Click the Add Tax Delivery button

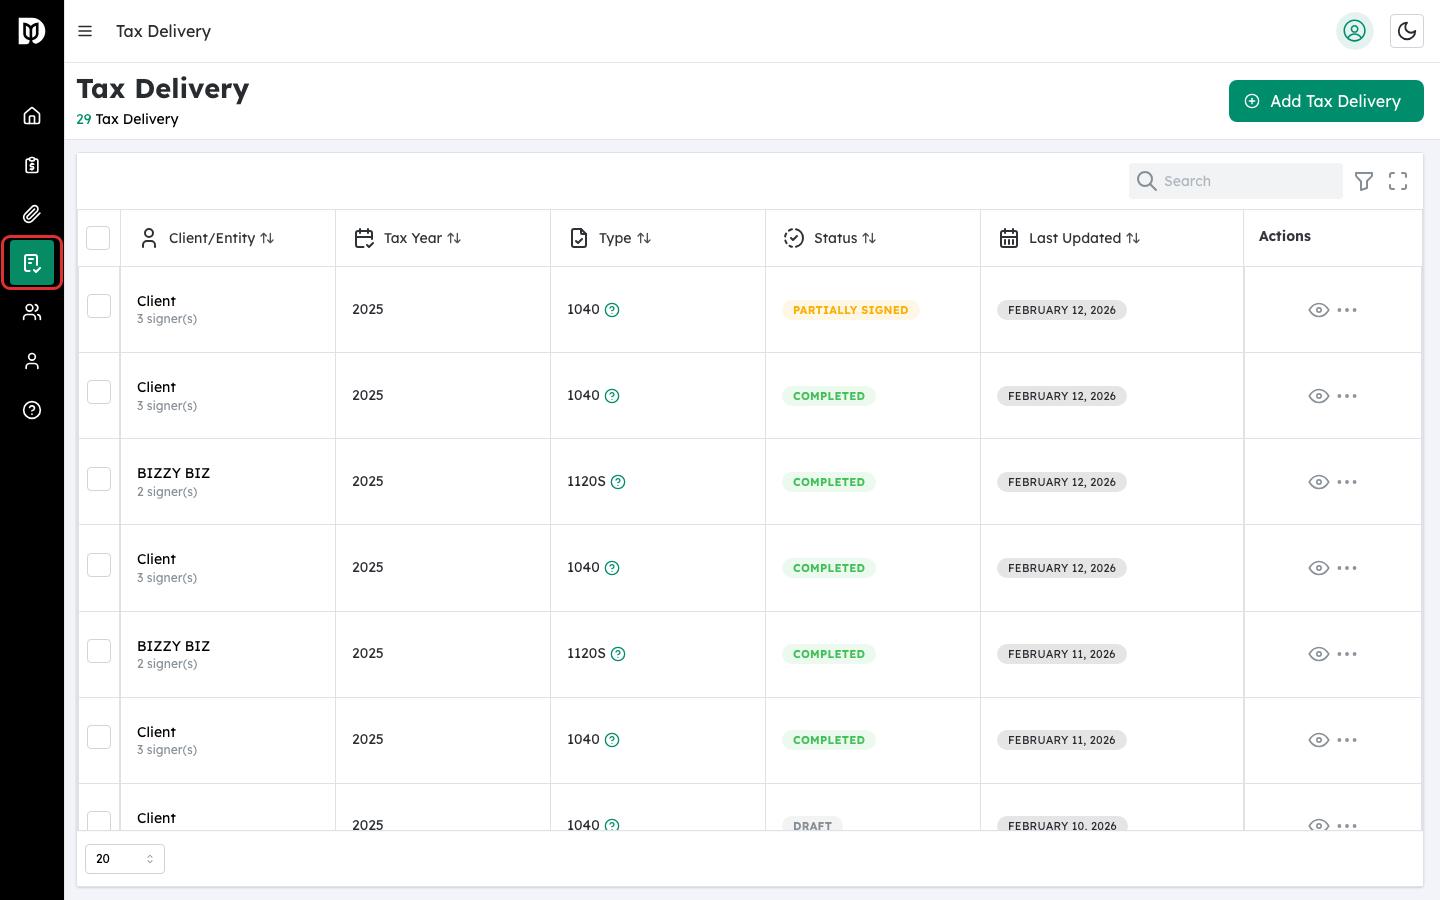[1325, 101]
